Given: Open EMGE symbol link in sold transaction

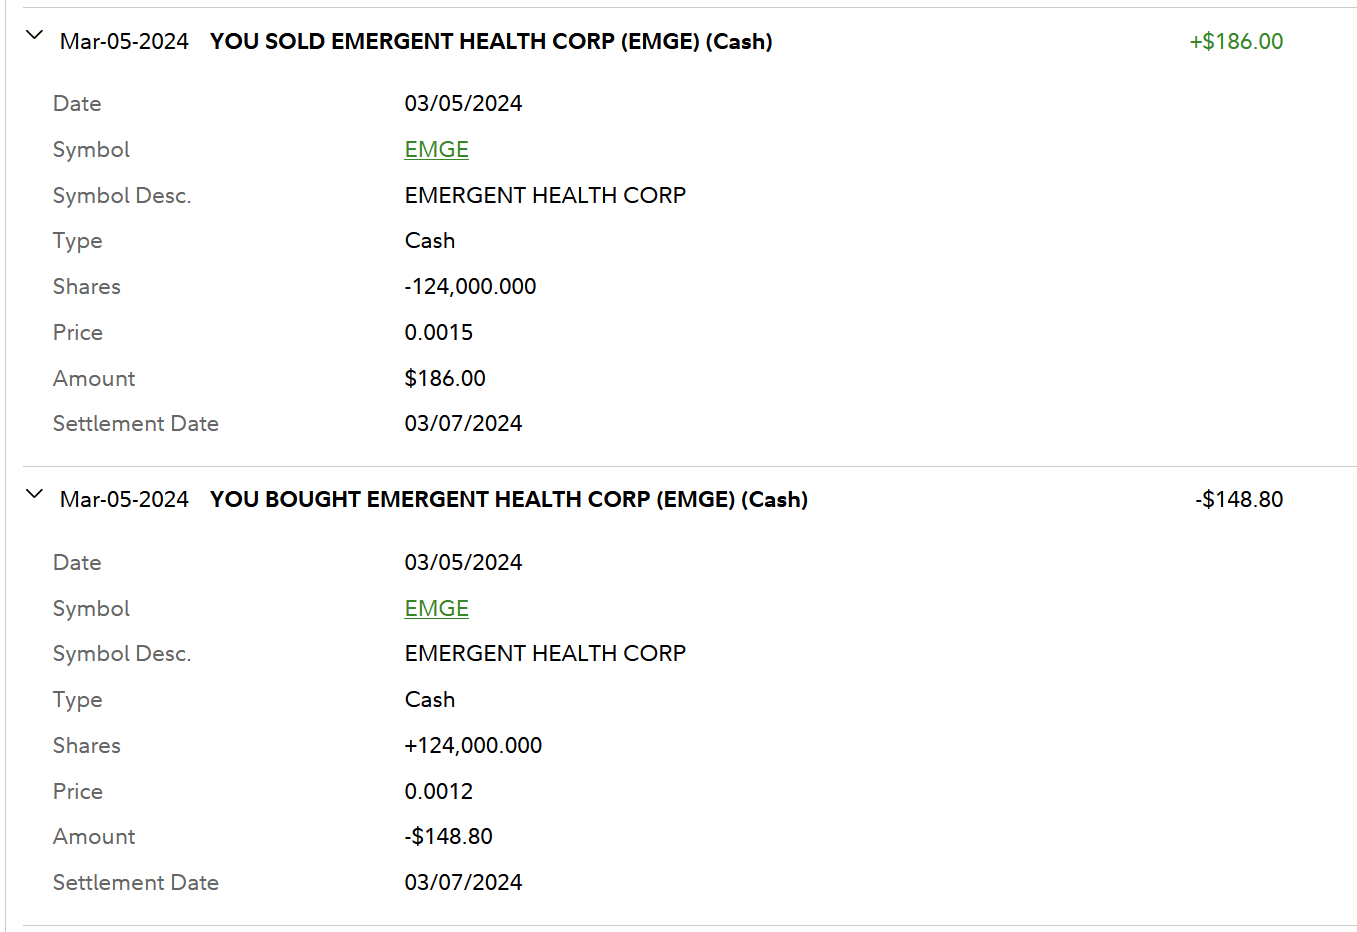Looking at the screenshot, I should pyautogui.click(x=436, y=150).
